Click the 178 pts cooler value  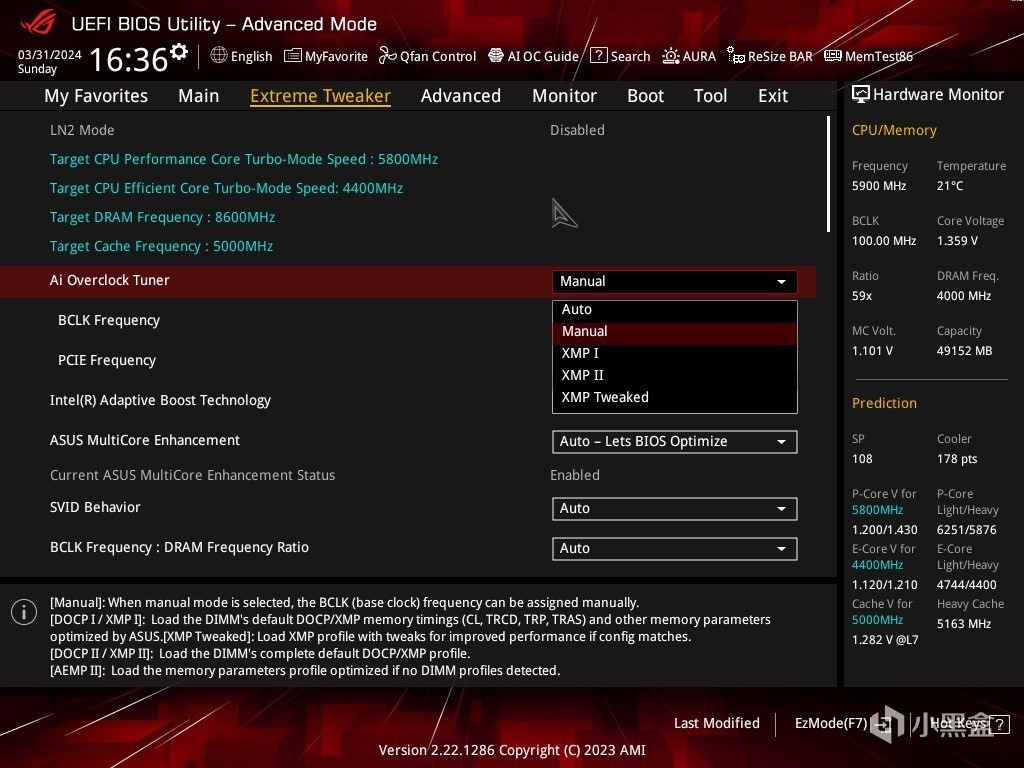pos(957,459)
